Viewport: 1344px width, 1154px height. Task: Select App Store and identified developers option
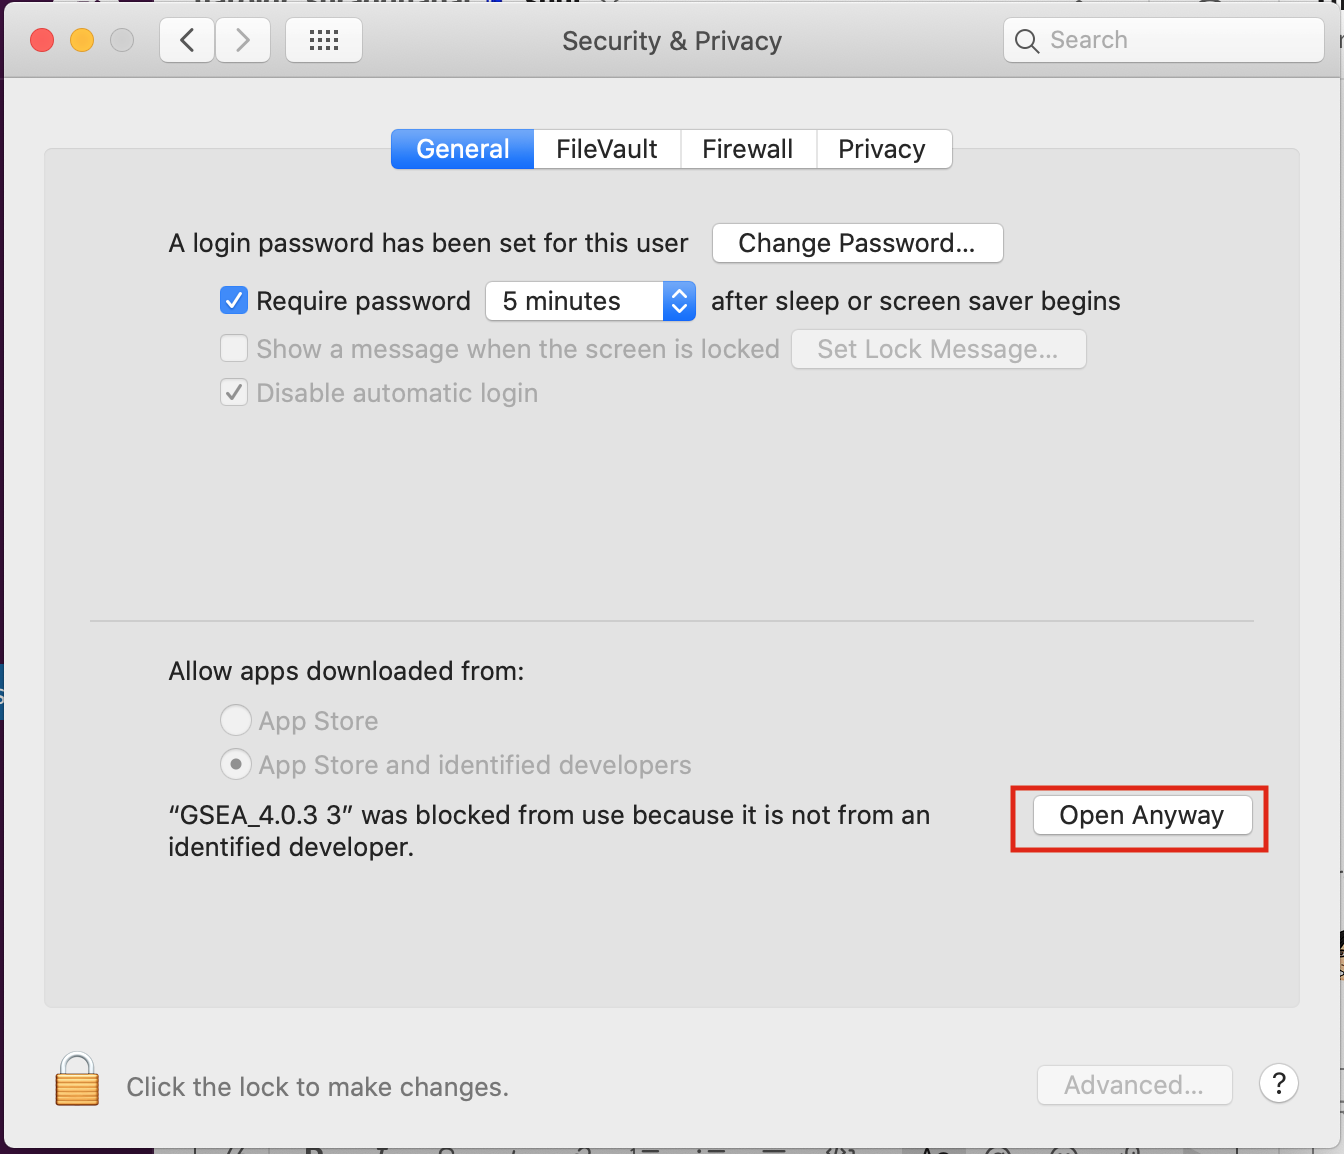click(235, 765)
